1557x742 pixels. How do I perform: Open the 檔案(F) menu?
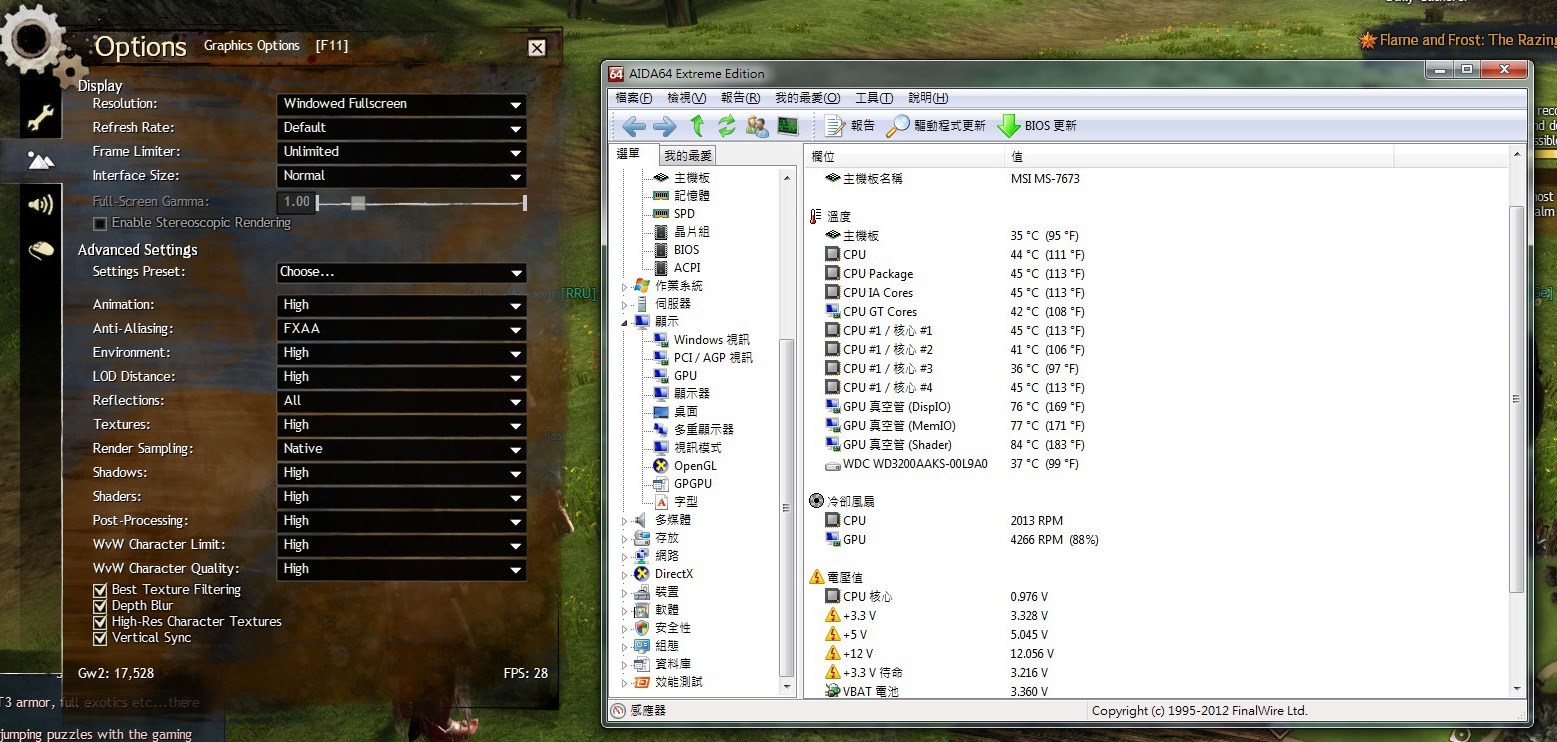click(634, 98)
